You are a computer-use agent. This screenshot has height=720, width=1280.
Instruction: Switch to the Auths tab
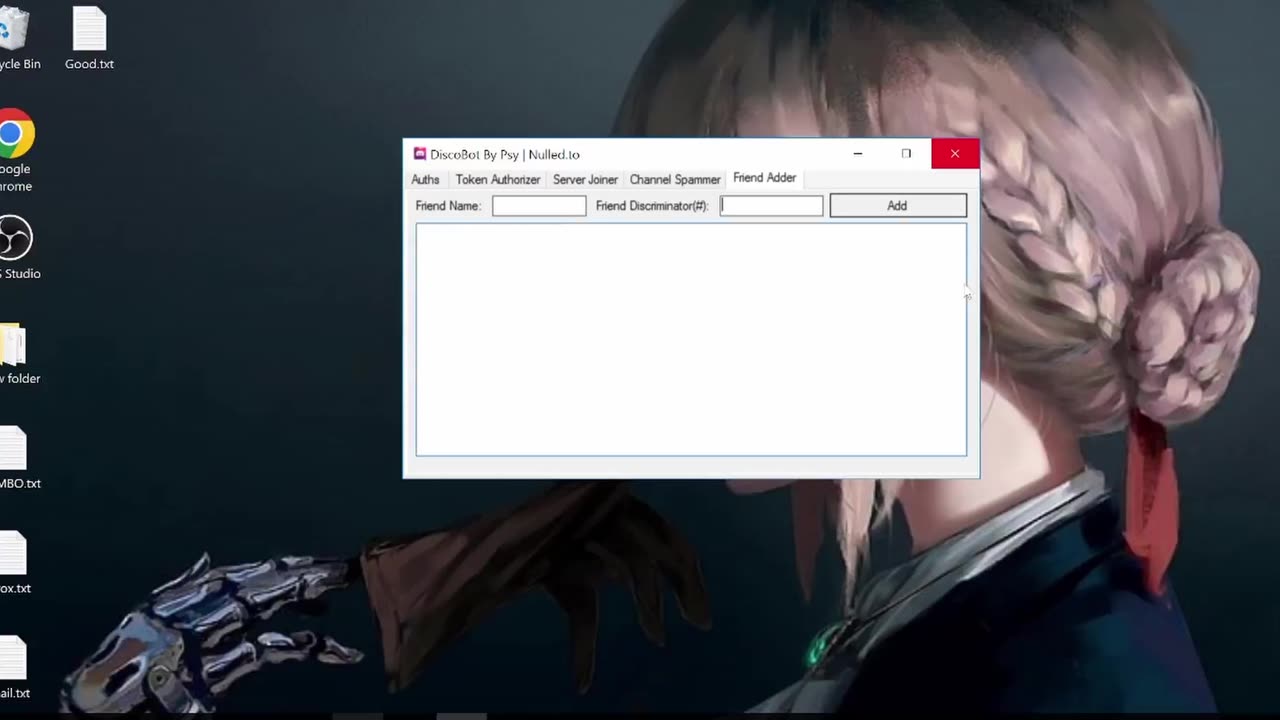click(x=425, y=180)
